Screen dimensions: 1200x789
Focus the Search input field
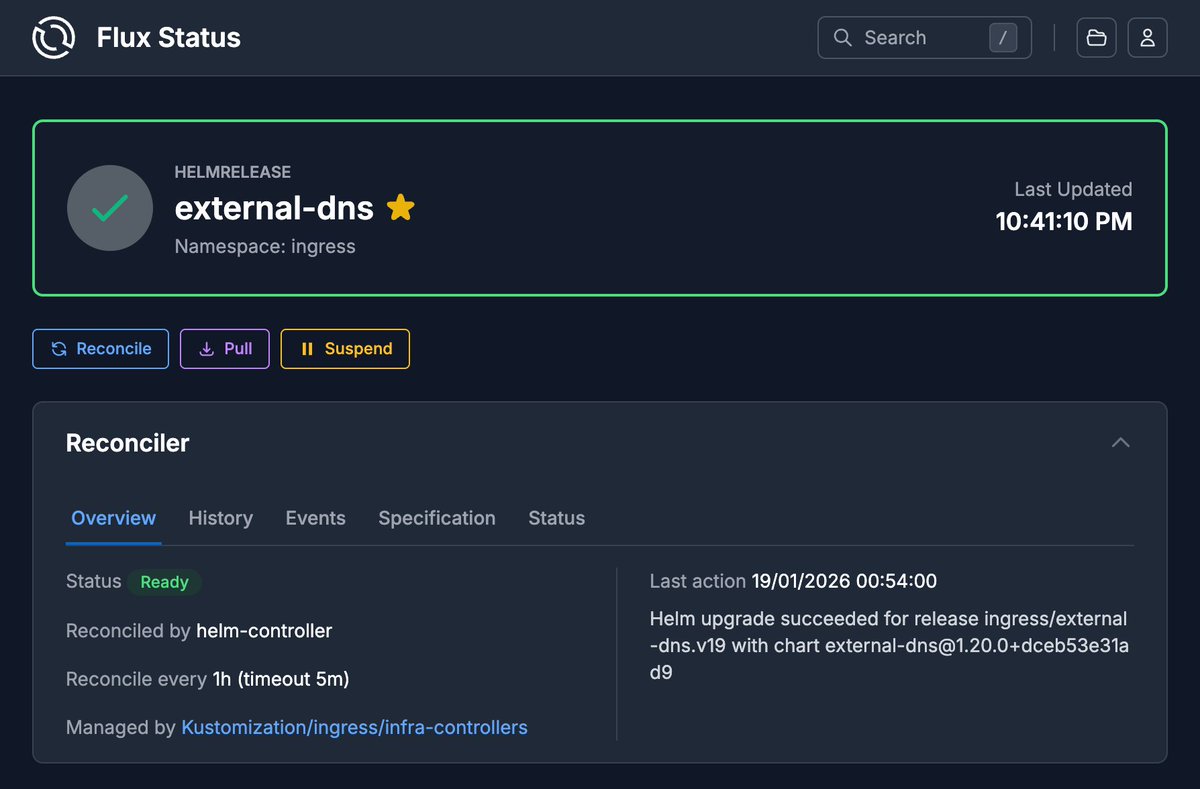[x=925, y=38]
